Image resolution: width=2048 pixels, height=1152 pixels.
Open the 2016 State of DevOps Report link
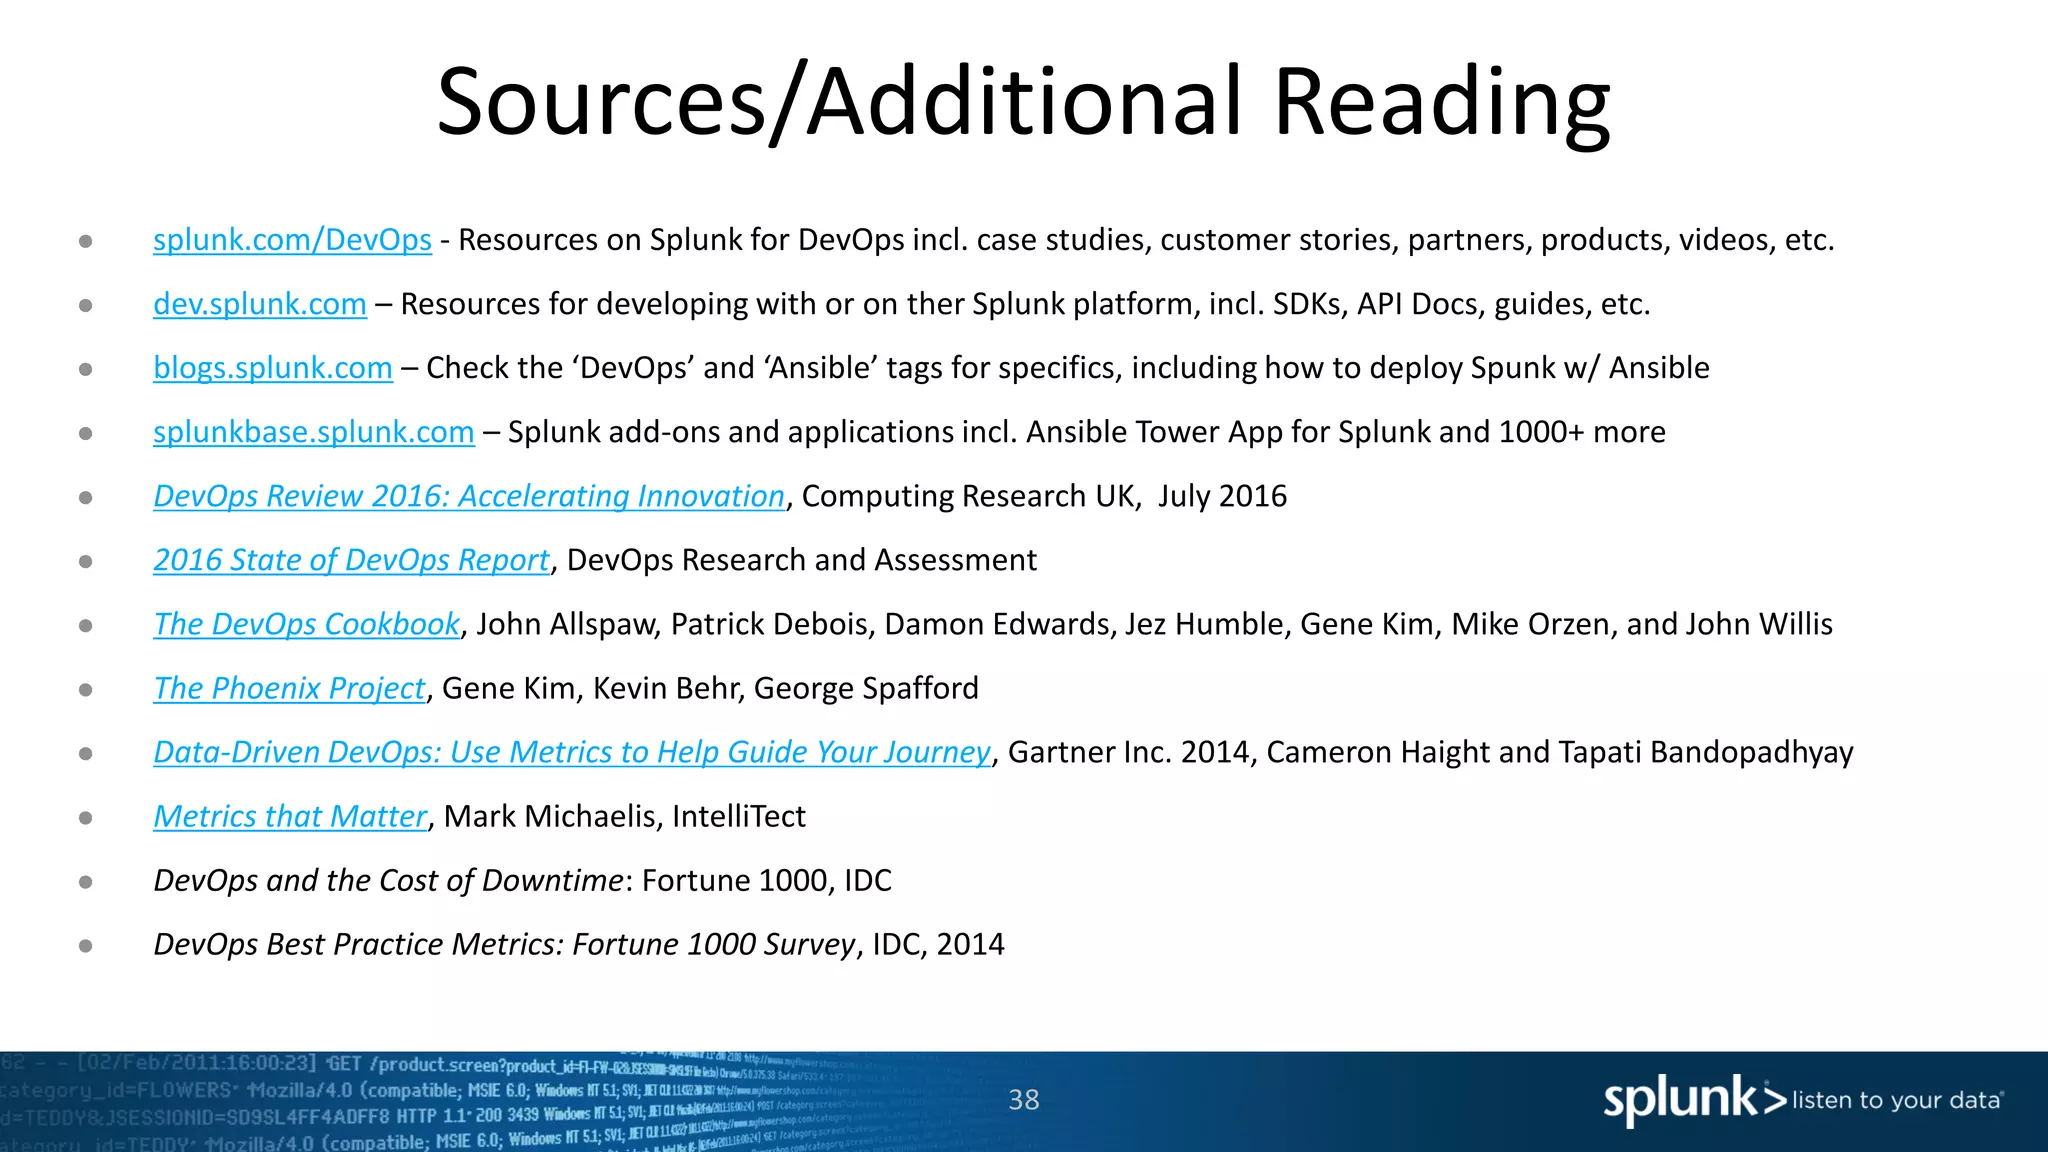(351, 560)
